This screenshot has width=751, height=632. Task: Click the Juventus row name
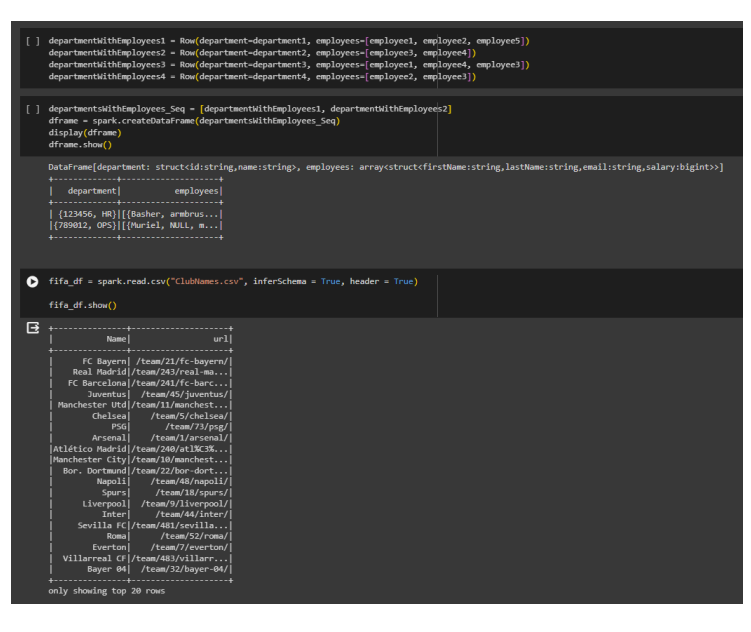pos(107,394)
